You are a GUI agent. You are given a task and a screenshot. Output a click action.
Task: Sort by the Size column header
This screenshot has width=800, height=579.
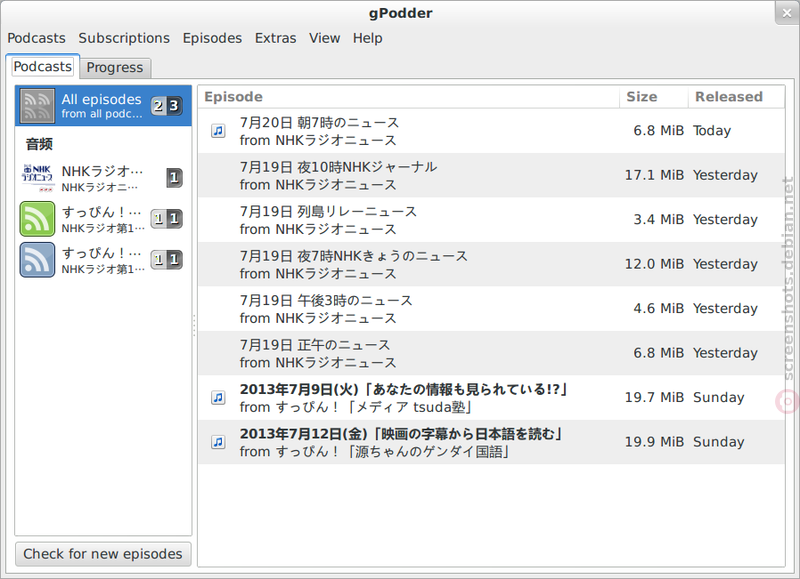tap(654, 97)
